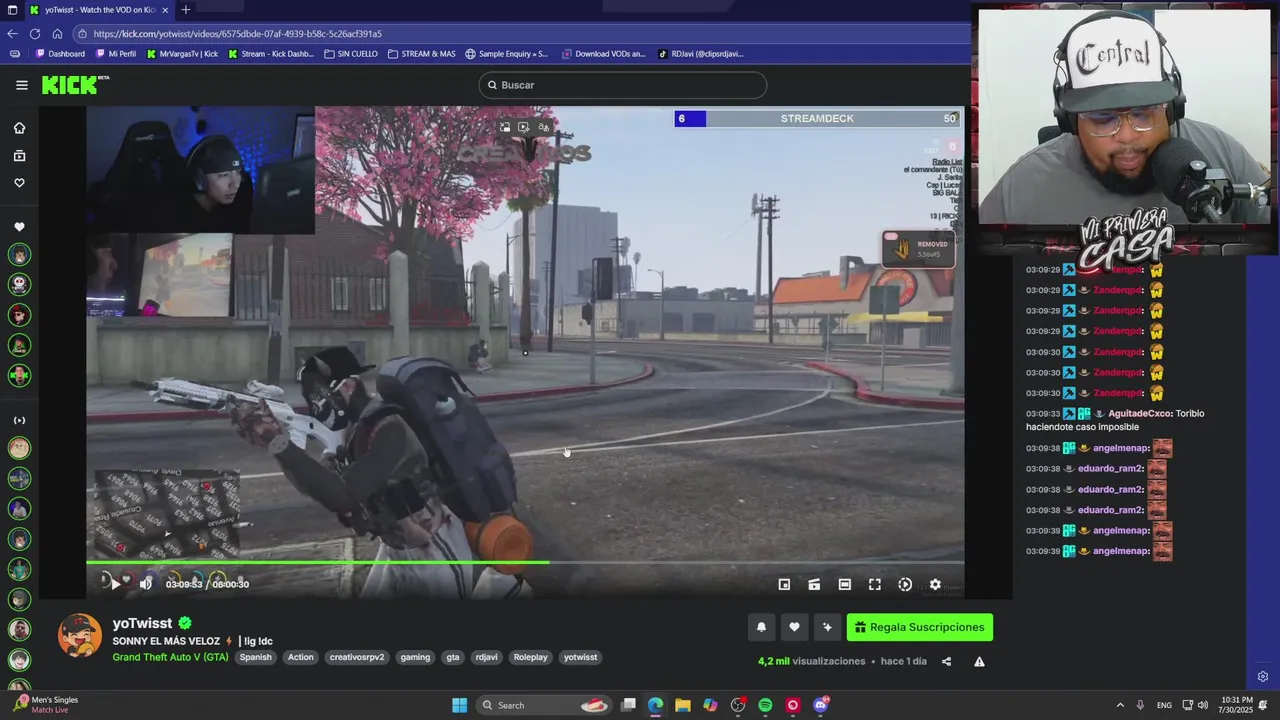Open the Windows Start button
The image size is (1280, 720).
pos(459,705)
